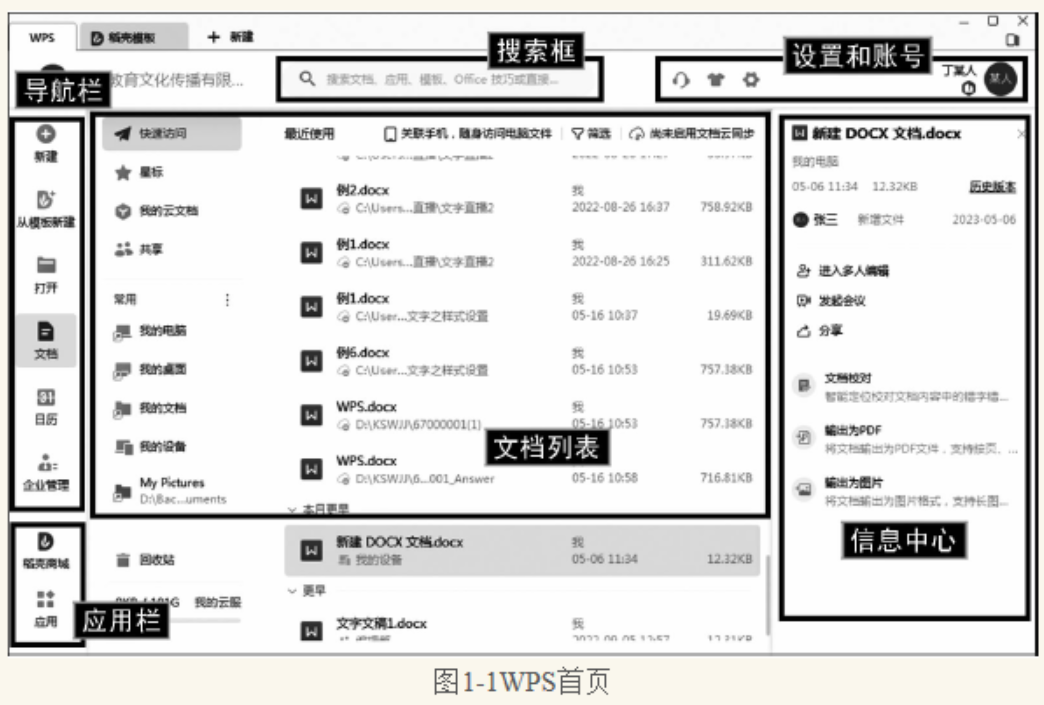Open 我的云文档

point(156,211)
